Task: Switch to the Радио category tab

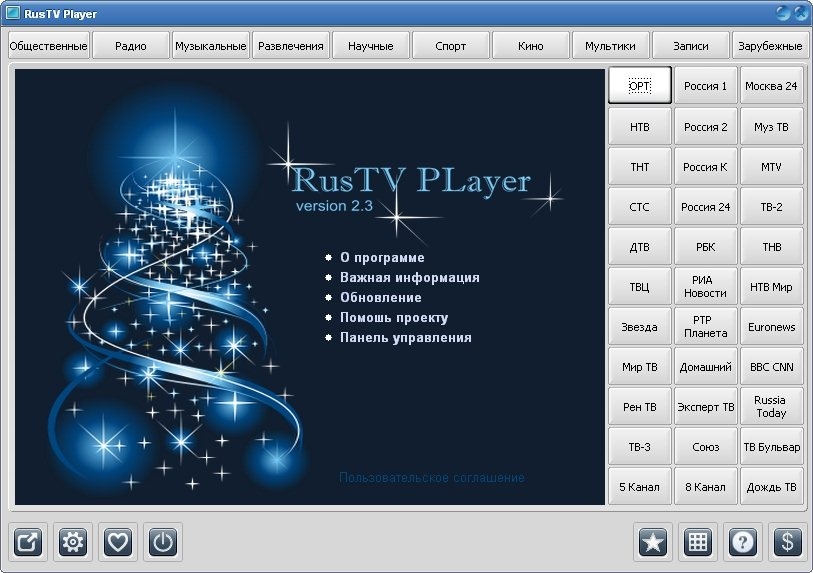Action: [x=130, y=46]
